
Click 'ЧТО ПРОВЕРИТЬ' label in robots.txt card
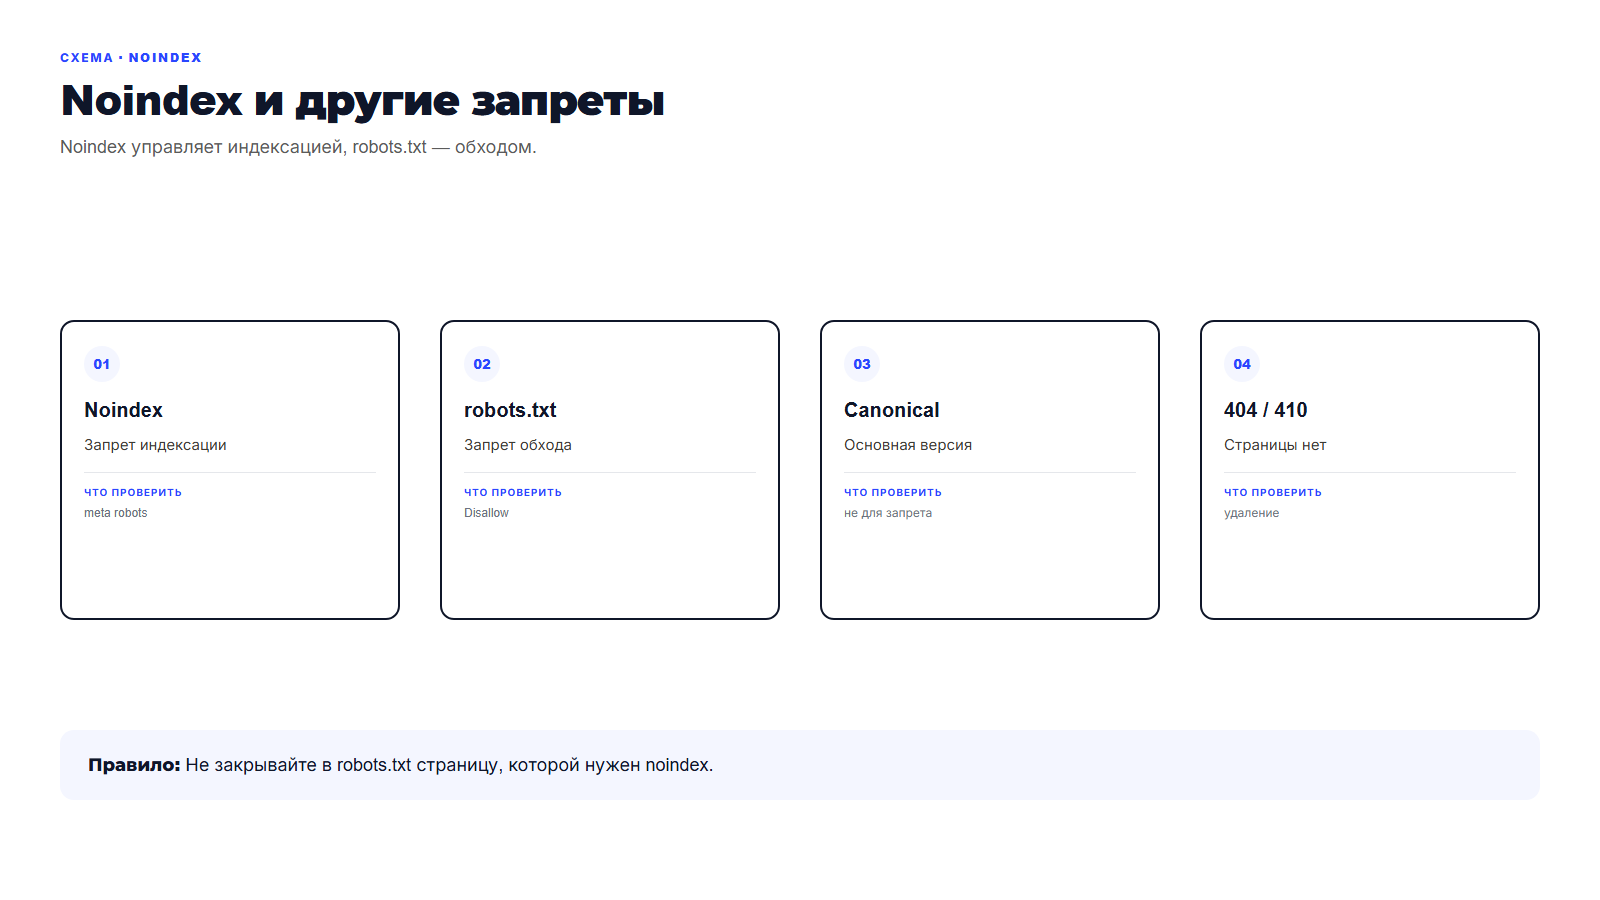pos(513,492)
